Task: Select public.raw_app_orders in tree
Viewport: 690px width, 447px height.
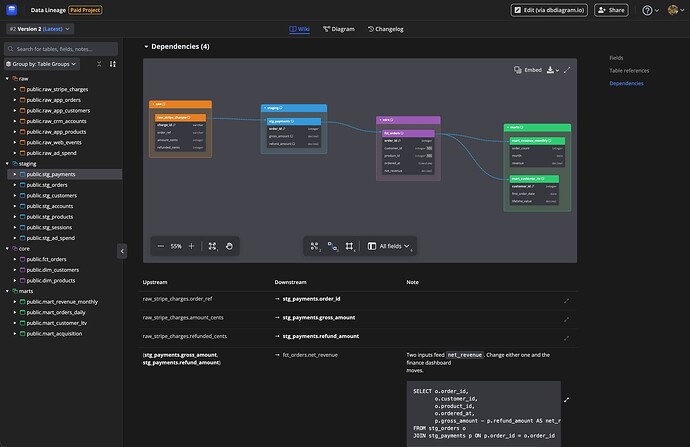Action: 53,100
